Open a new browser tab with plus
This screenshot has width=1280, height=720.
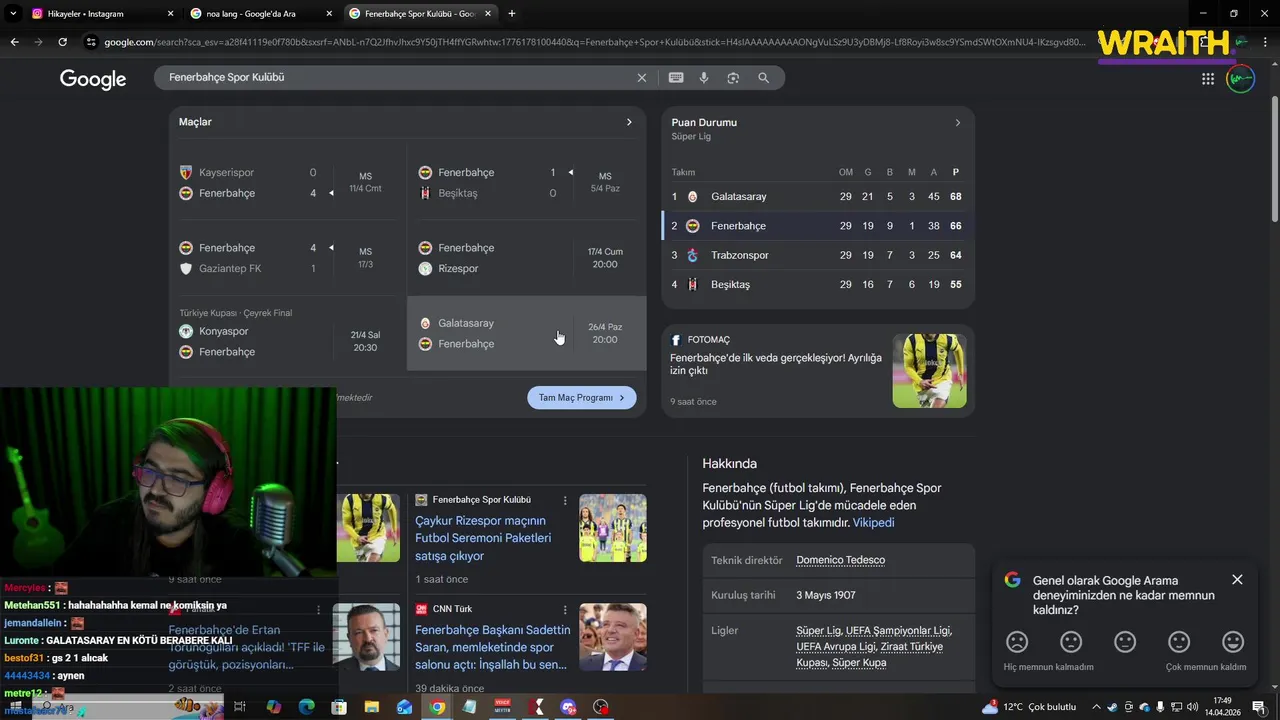(x=512, y=14)
